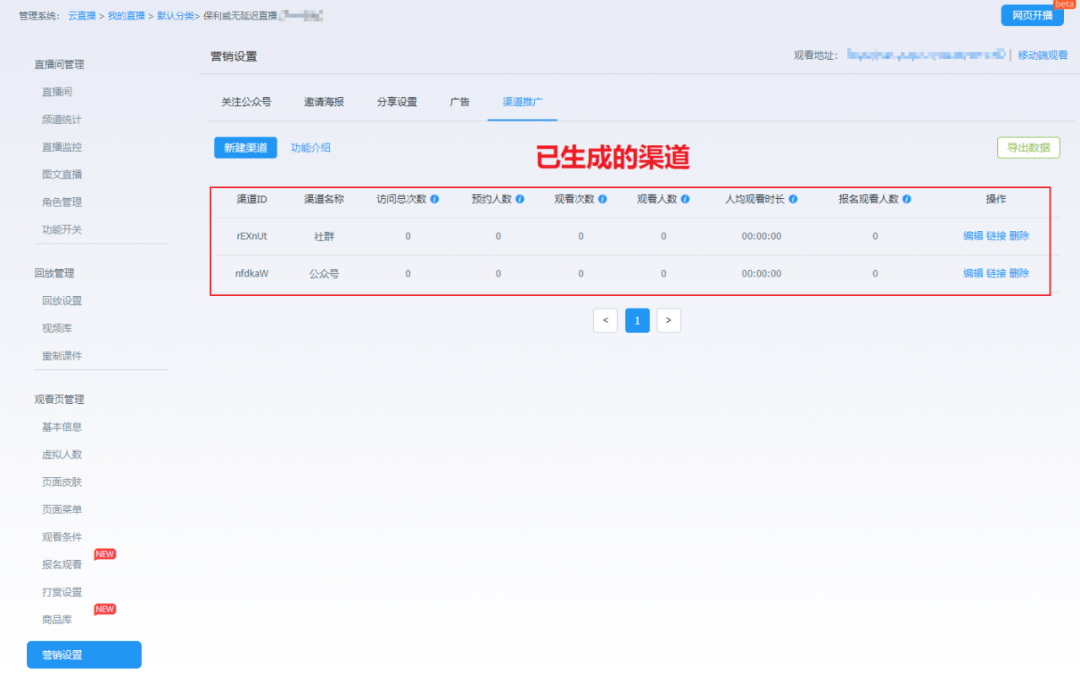Viewport: 1080px width, 683px height.
Task: Switch to the 关注公众号 tab
Action: (246, 102)
